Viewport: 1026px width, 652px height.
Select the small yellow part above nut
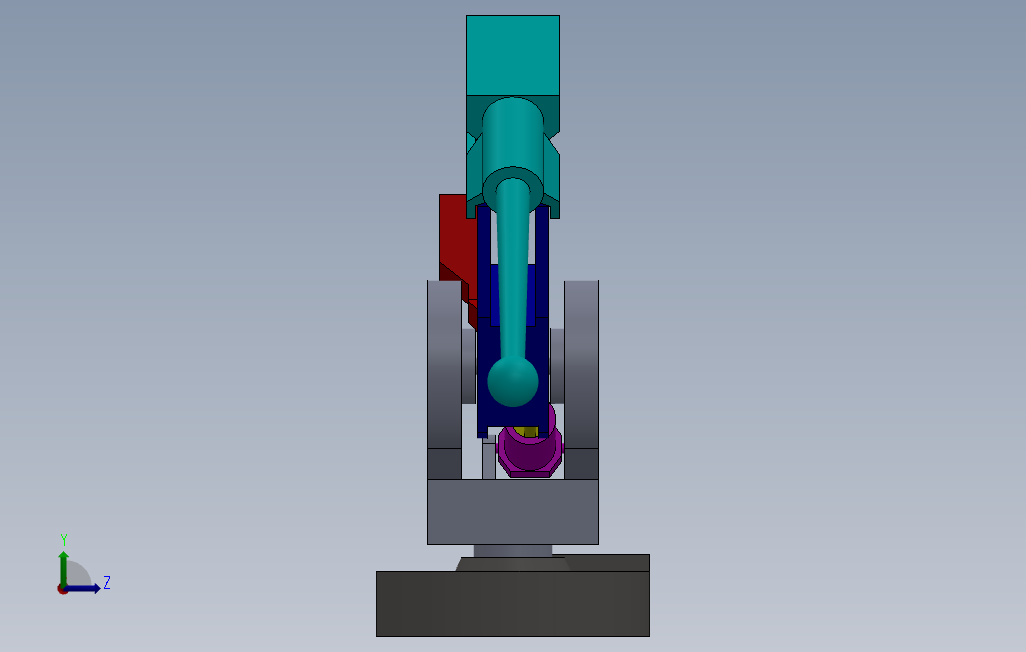point(525,431)
